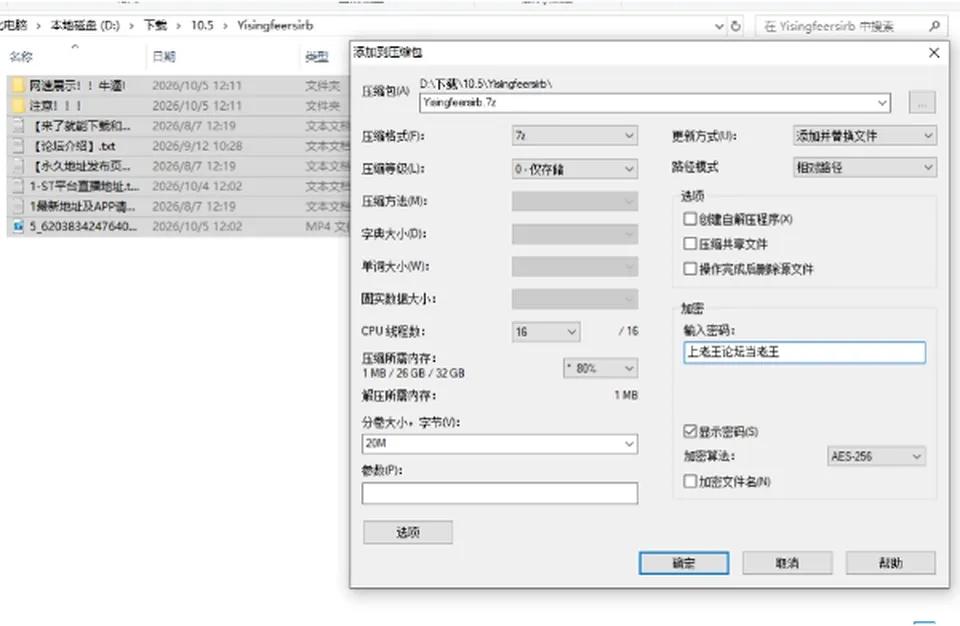Click the date cell 2026/9/12 10:28
The image size is (960, 626).
[x=197, y=146]
